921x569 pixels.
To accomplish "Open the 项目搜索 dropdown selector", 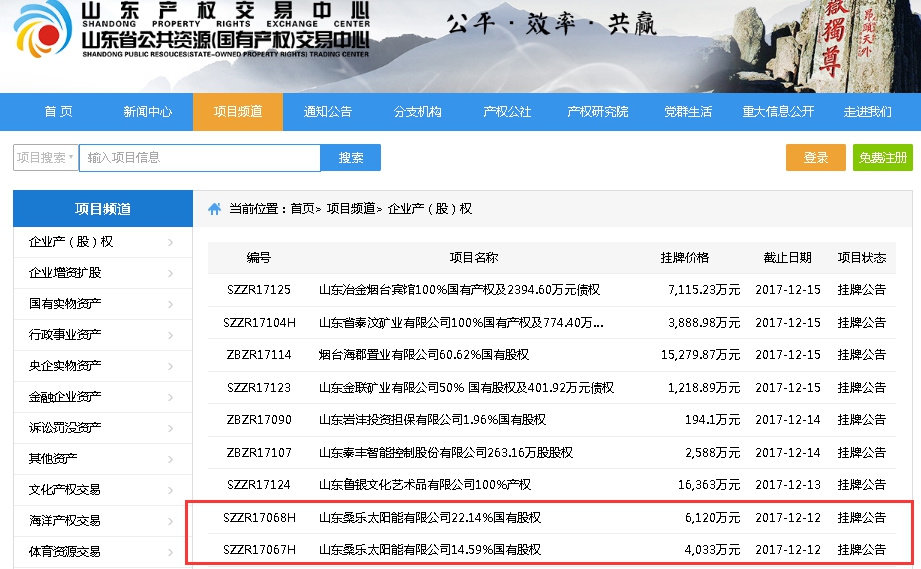I will point(46,157).
